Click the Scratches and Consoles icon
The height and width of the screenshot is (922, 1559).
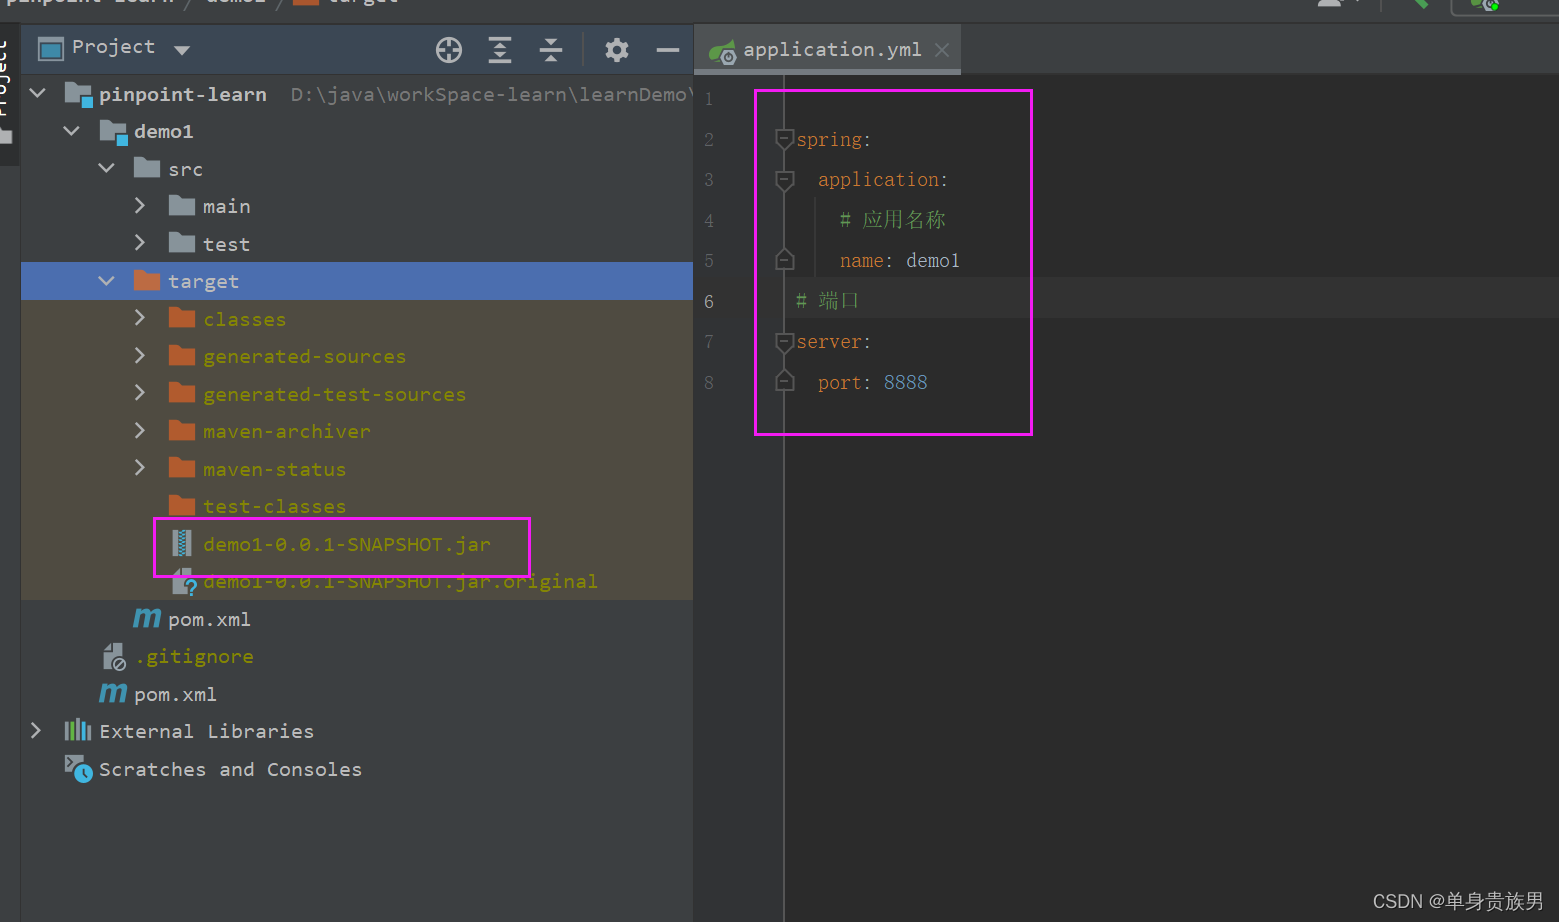point(79,768)
